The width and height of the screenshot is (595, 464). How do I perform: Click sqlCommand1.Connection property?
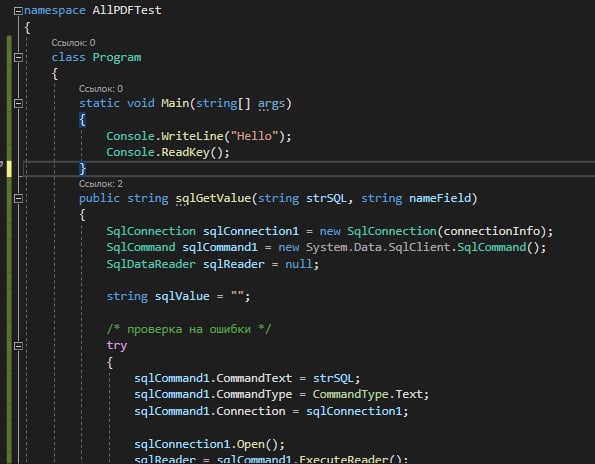pos(209,411)
